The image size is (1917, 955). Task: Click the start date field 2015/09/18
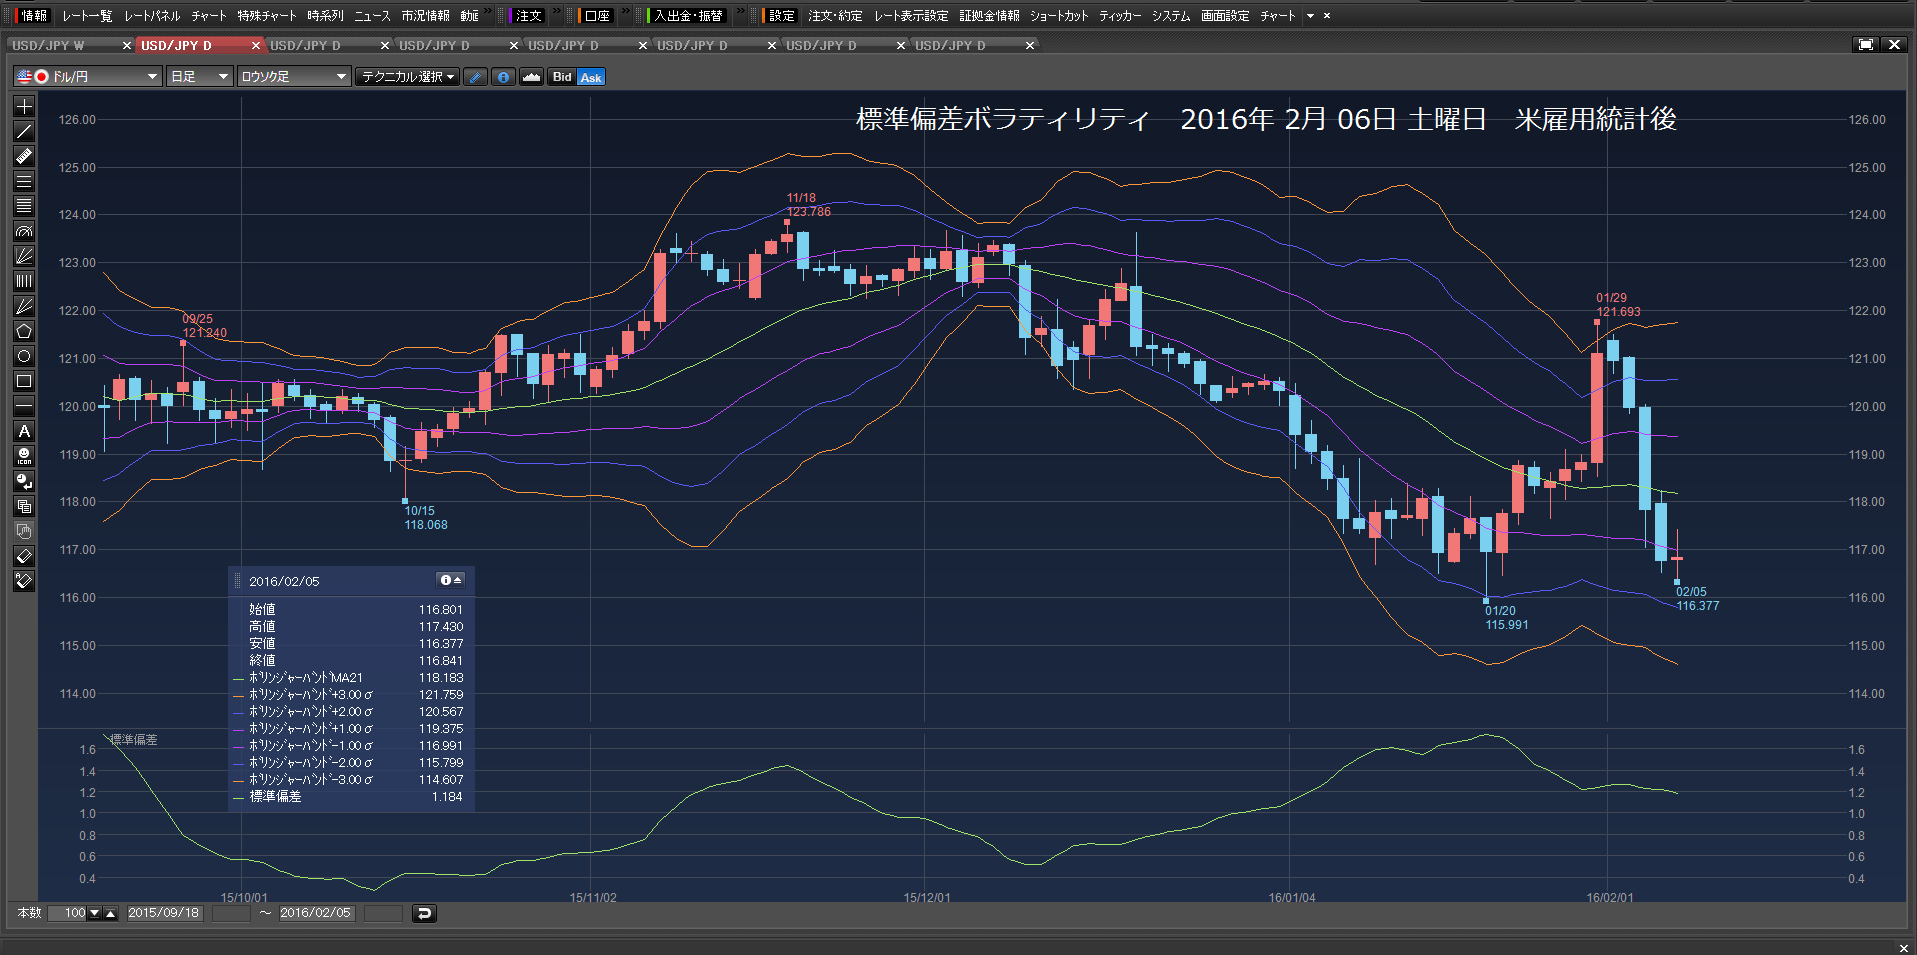coord(164,913)
